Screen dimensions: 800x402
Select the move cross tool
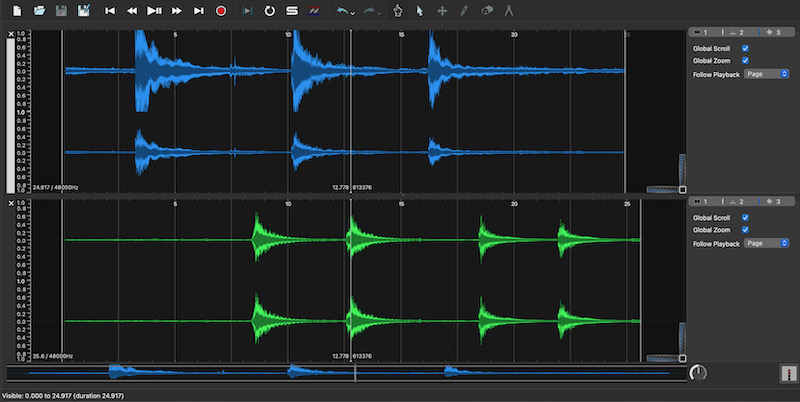442,10
